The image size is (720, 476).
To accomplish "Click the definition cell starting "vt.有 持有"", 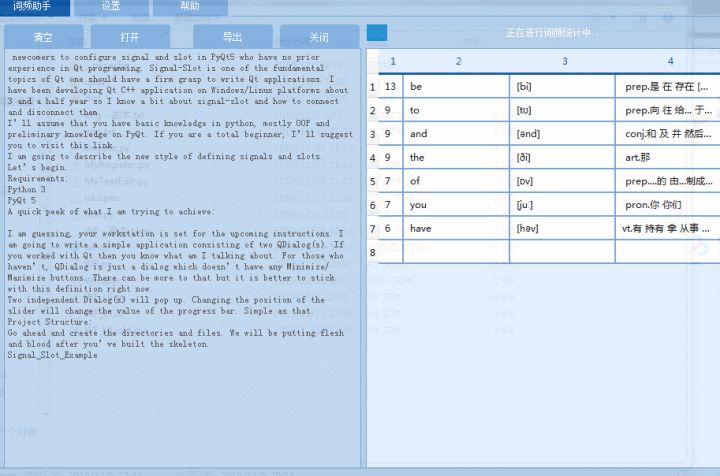I will coord(668,228).
